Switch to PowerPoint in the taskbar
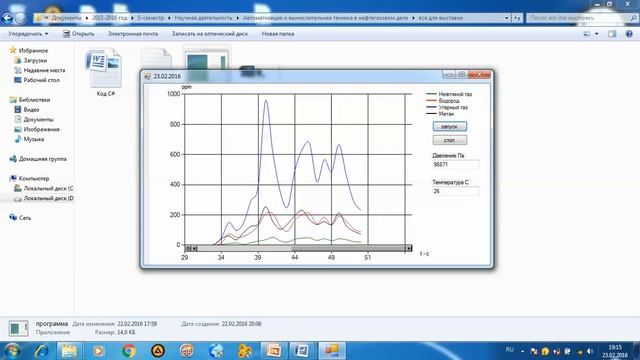The image size is (640, 360). [273, 351]
